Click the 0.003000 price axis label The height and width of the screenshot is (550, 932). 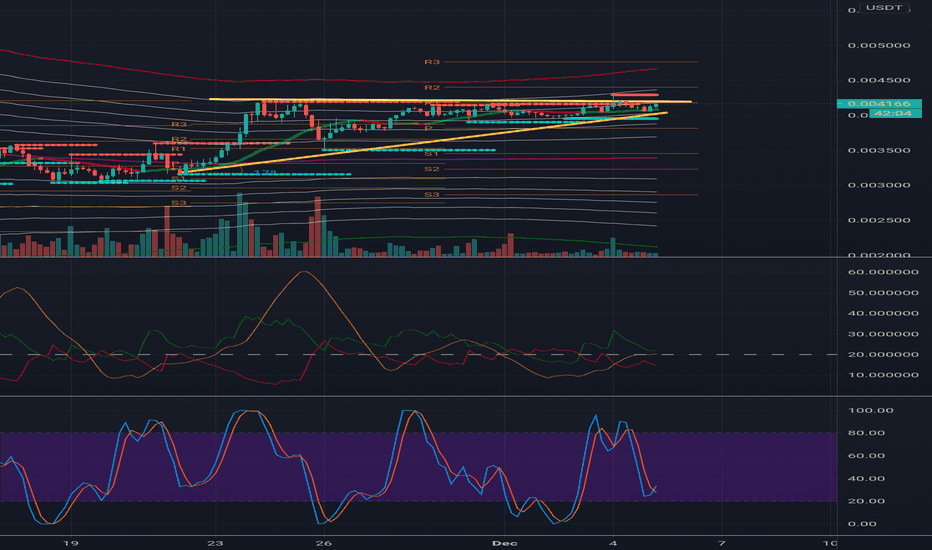pos(879,185)
